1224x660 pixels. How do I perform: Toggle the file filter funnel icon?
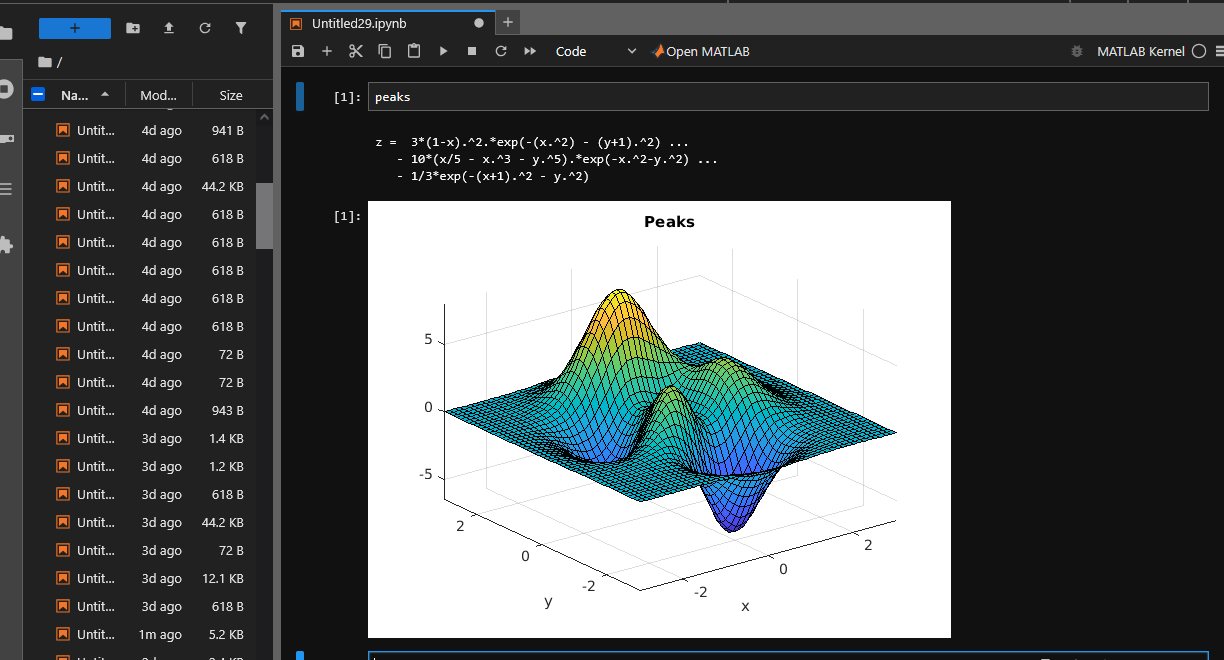(241, 28)
